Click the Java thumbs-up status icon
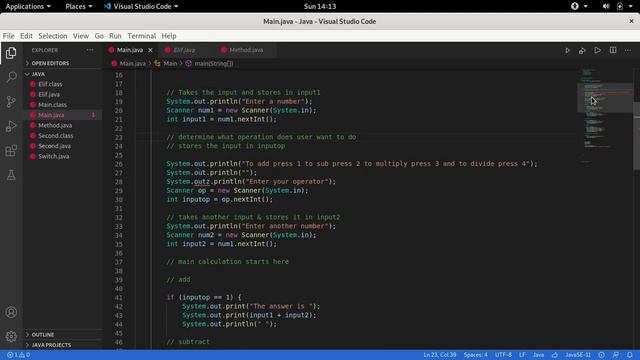Screen dimensions: 640x360 click(555, 355)
